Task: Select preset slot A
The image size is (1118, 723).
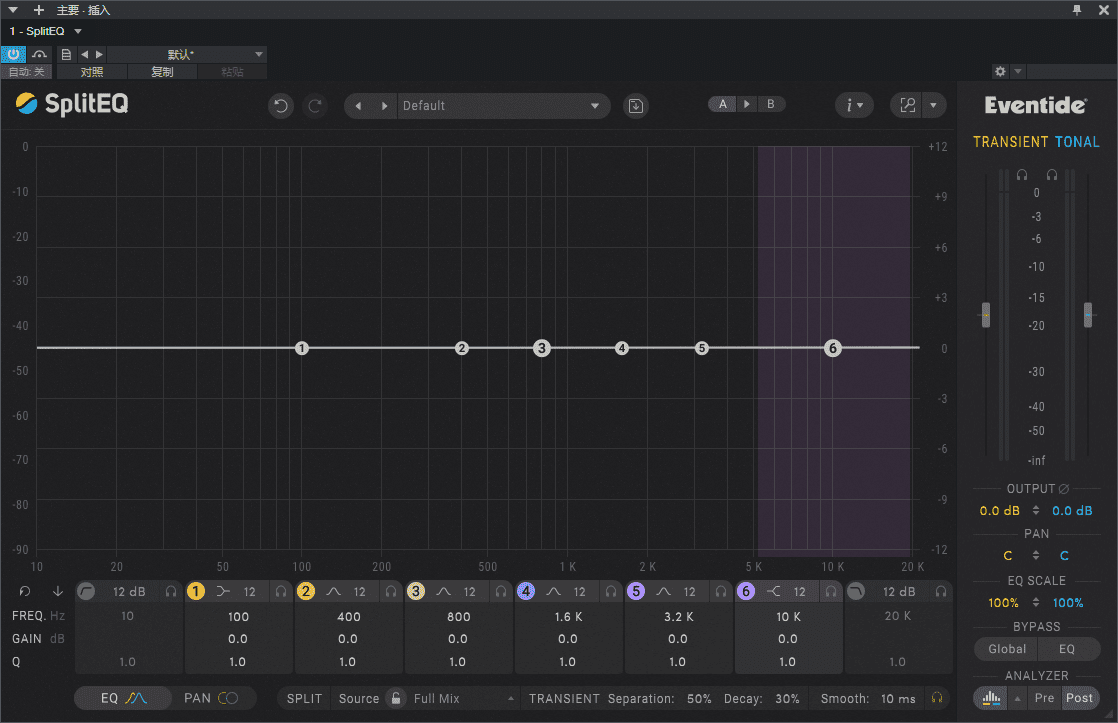Action: [x=723, y=104]
